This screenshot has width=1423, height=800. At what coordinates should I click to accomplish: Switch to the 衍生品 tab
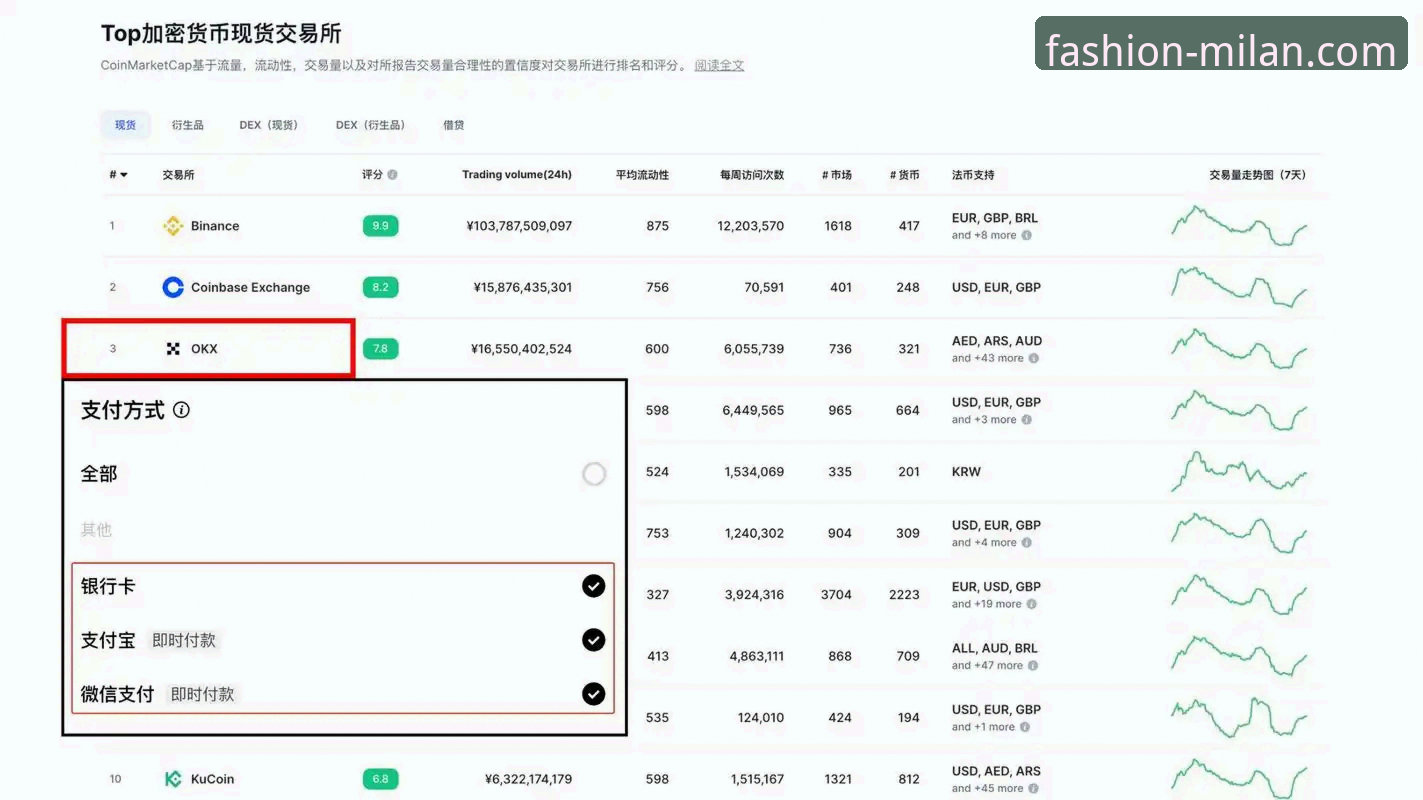tap(187, 125)
